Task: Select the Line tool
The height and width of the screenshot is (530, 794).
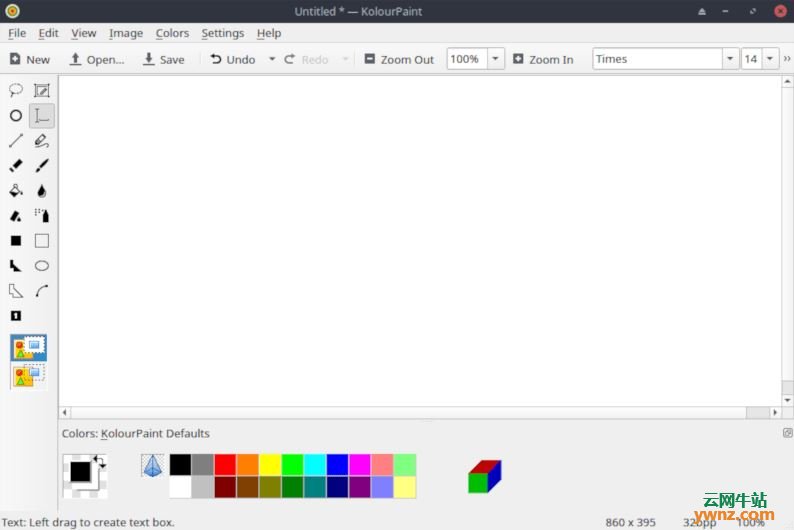Action: [16, 140]
